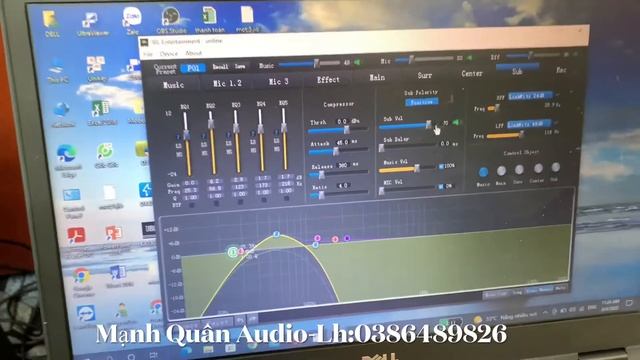This screenshot has height=360, width=640.
Task: Switch to the Mic 1.2 tab
Action: point(227,84)
